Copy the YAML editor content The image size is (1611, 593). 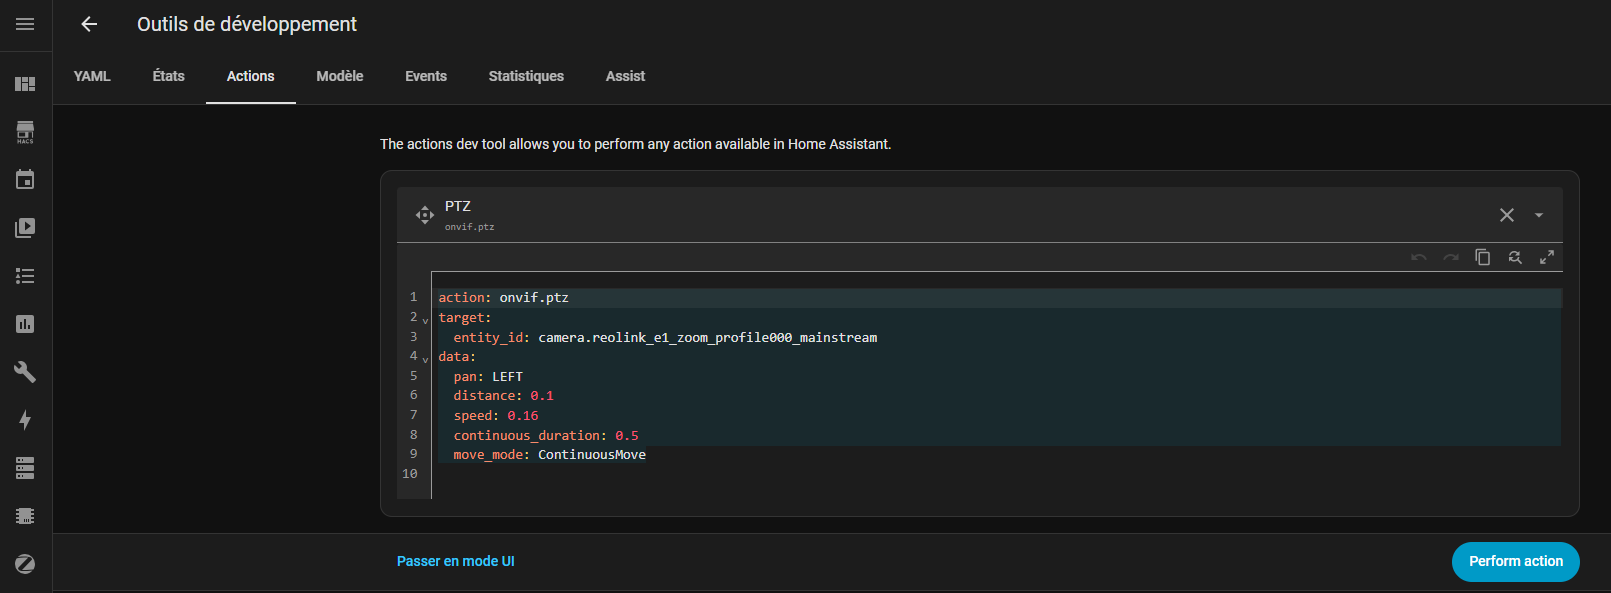pos(1482,257)
